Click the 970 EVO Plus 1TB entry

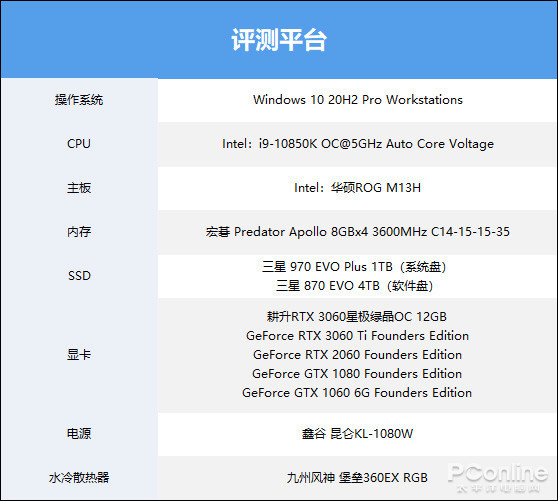pyautogui.click(x=354, y=267)
